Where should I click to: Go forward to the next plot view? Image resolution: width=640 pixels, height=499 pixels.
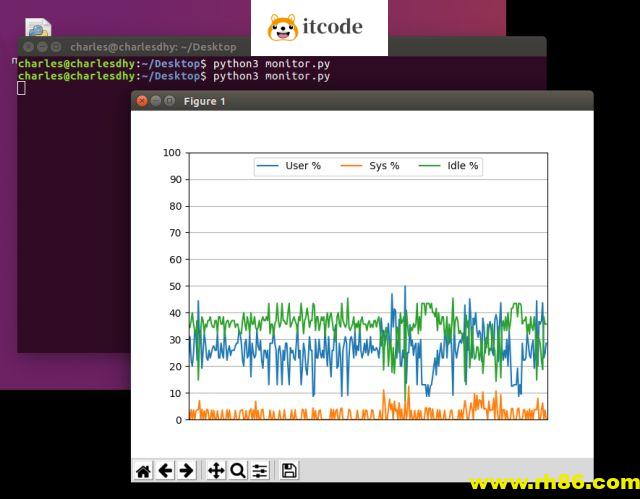click(186, 470)
